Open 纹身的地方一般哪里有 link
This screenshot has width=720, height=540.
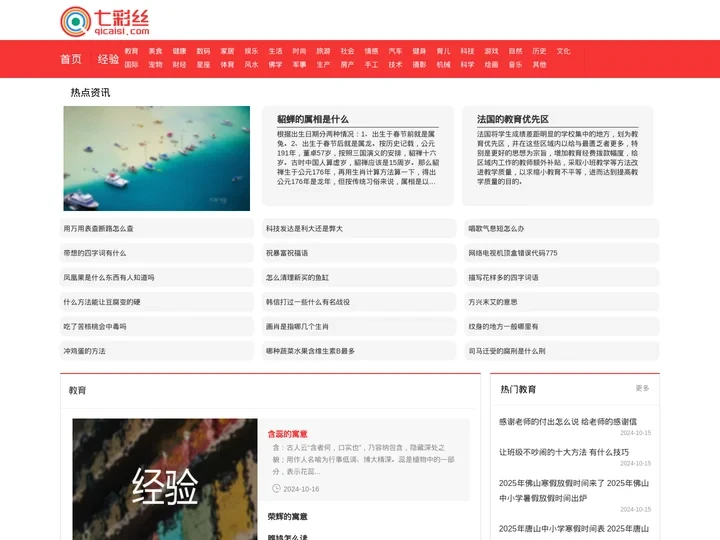pos(503,326)
